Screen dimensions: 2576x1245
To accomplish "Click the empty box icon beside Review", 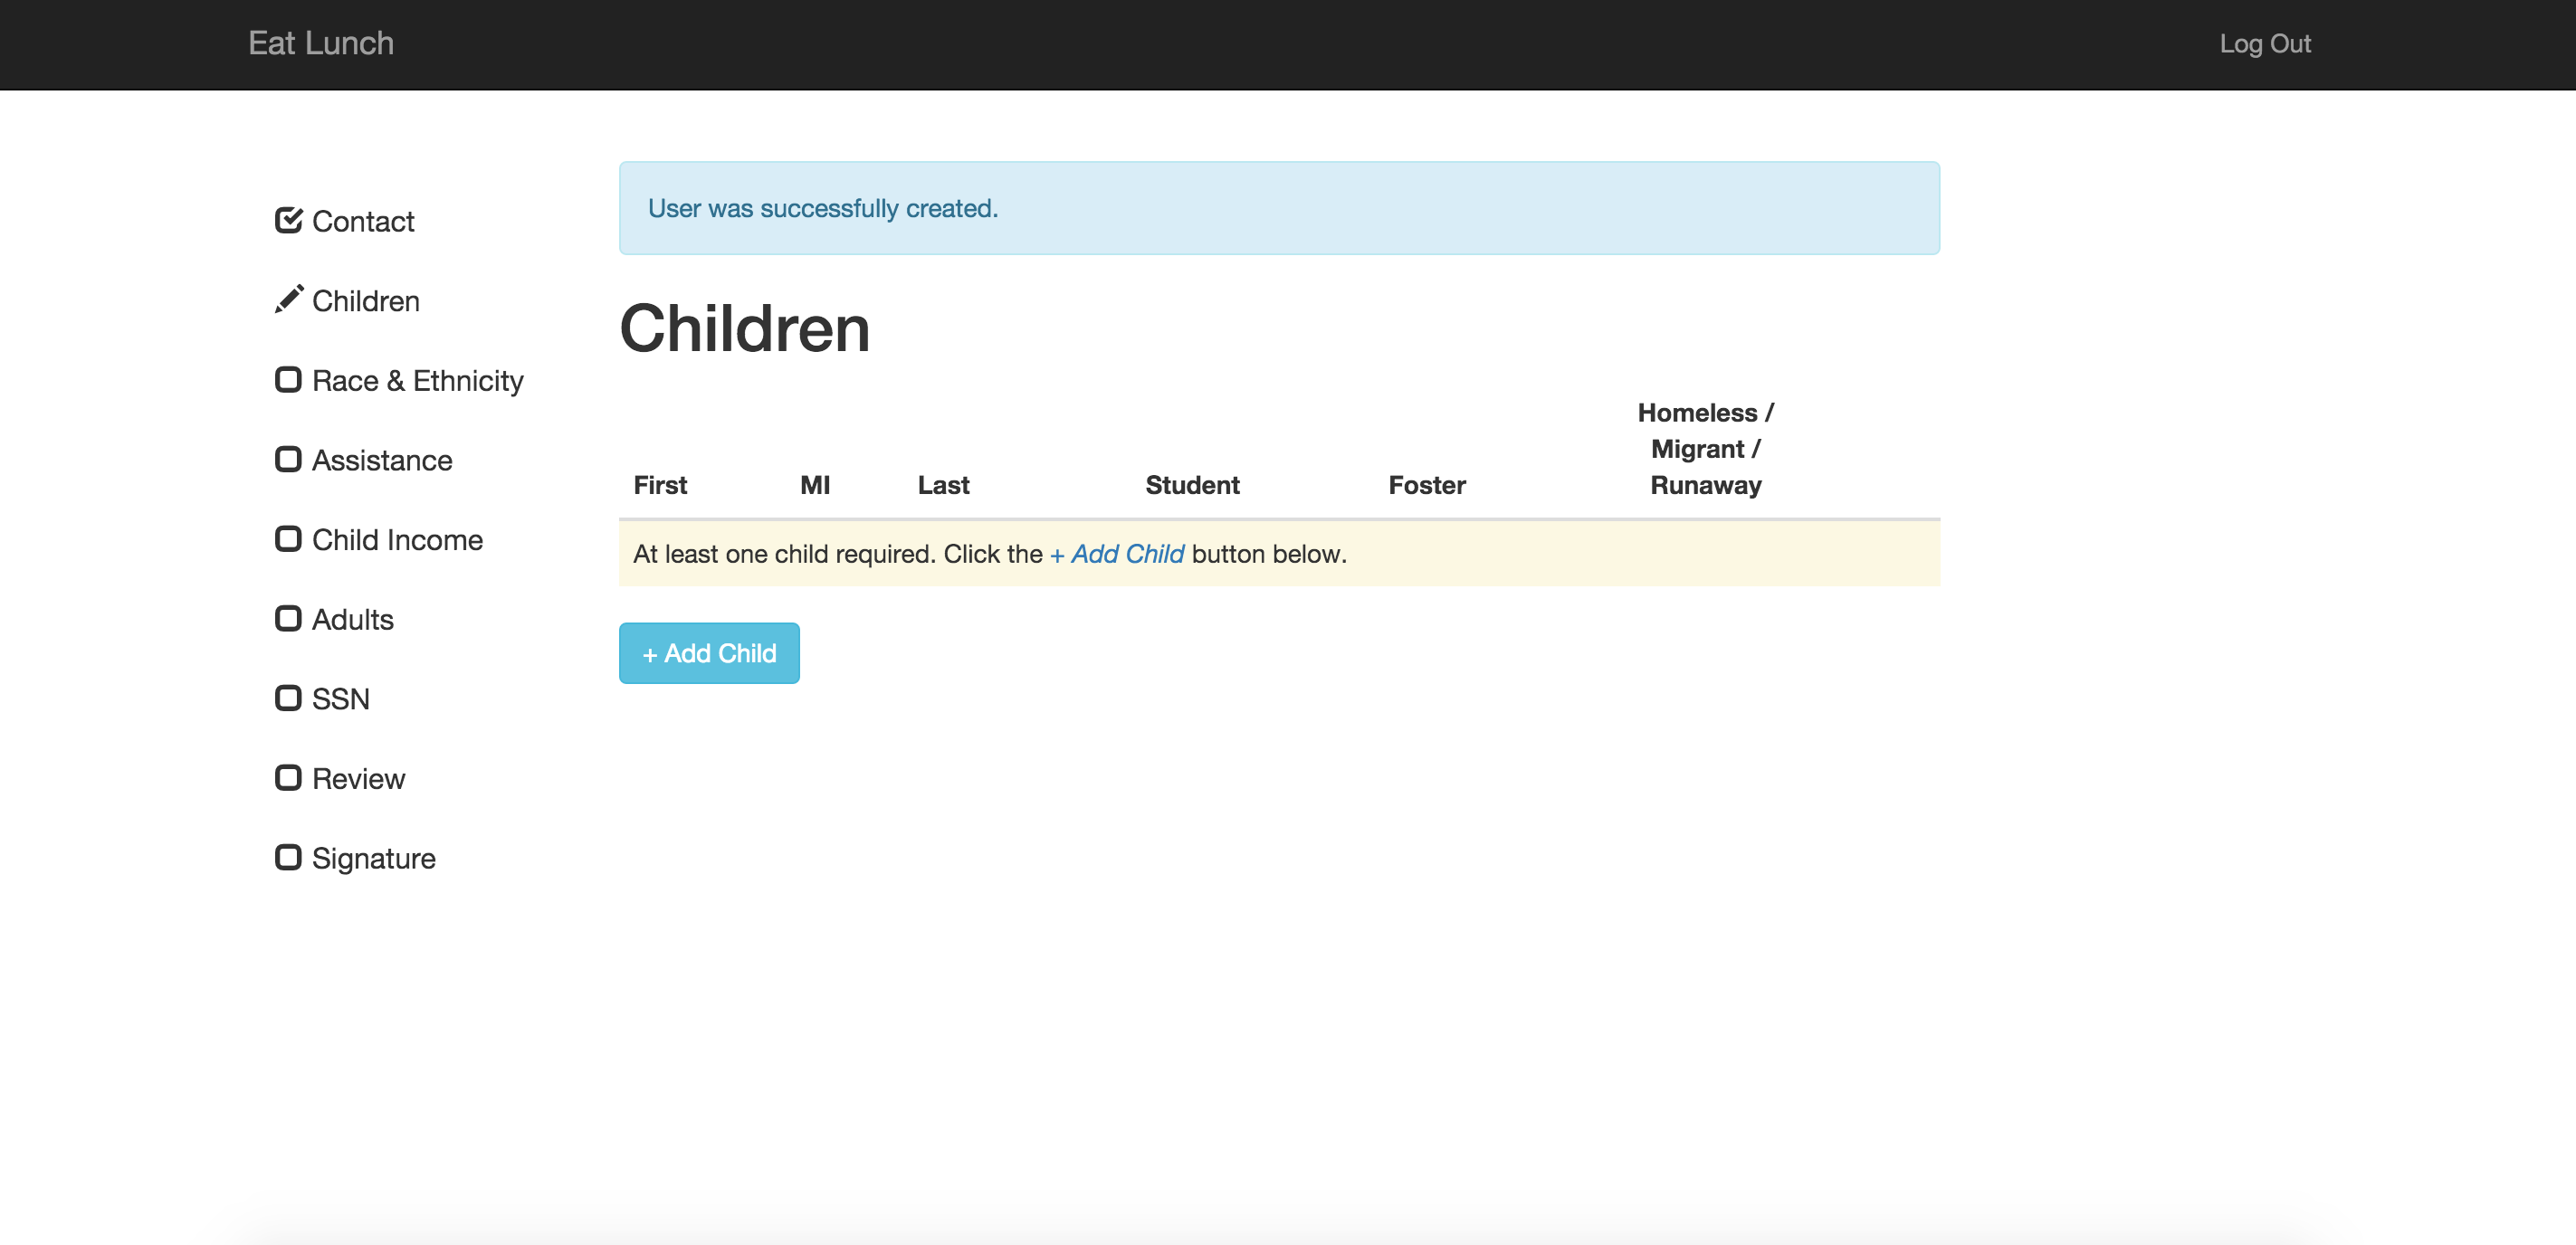I will pyautogui.click(x=288, y=778).
